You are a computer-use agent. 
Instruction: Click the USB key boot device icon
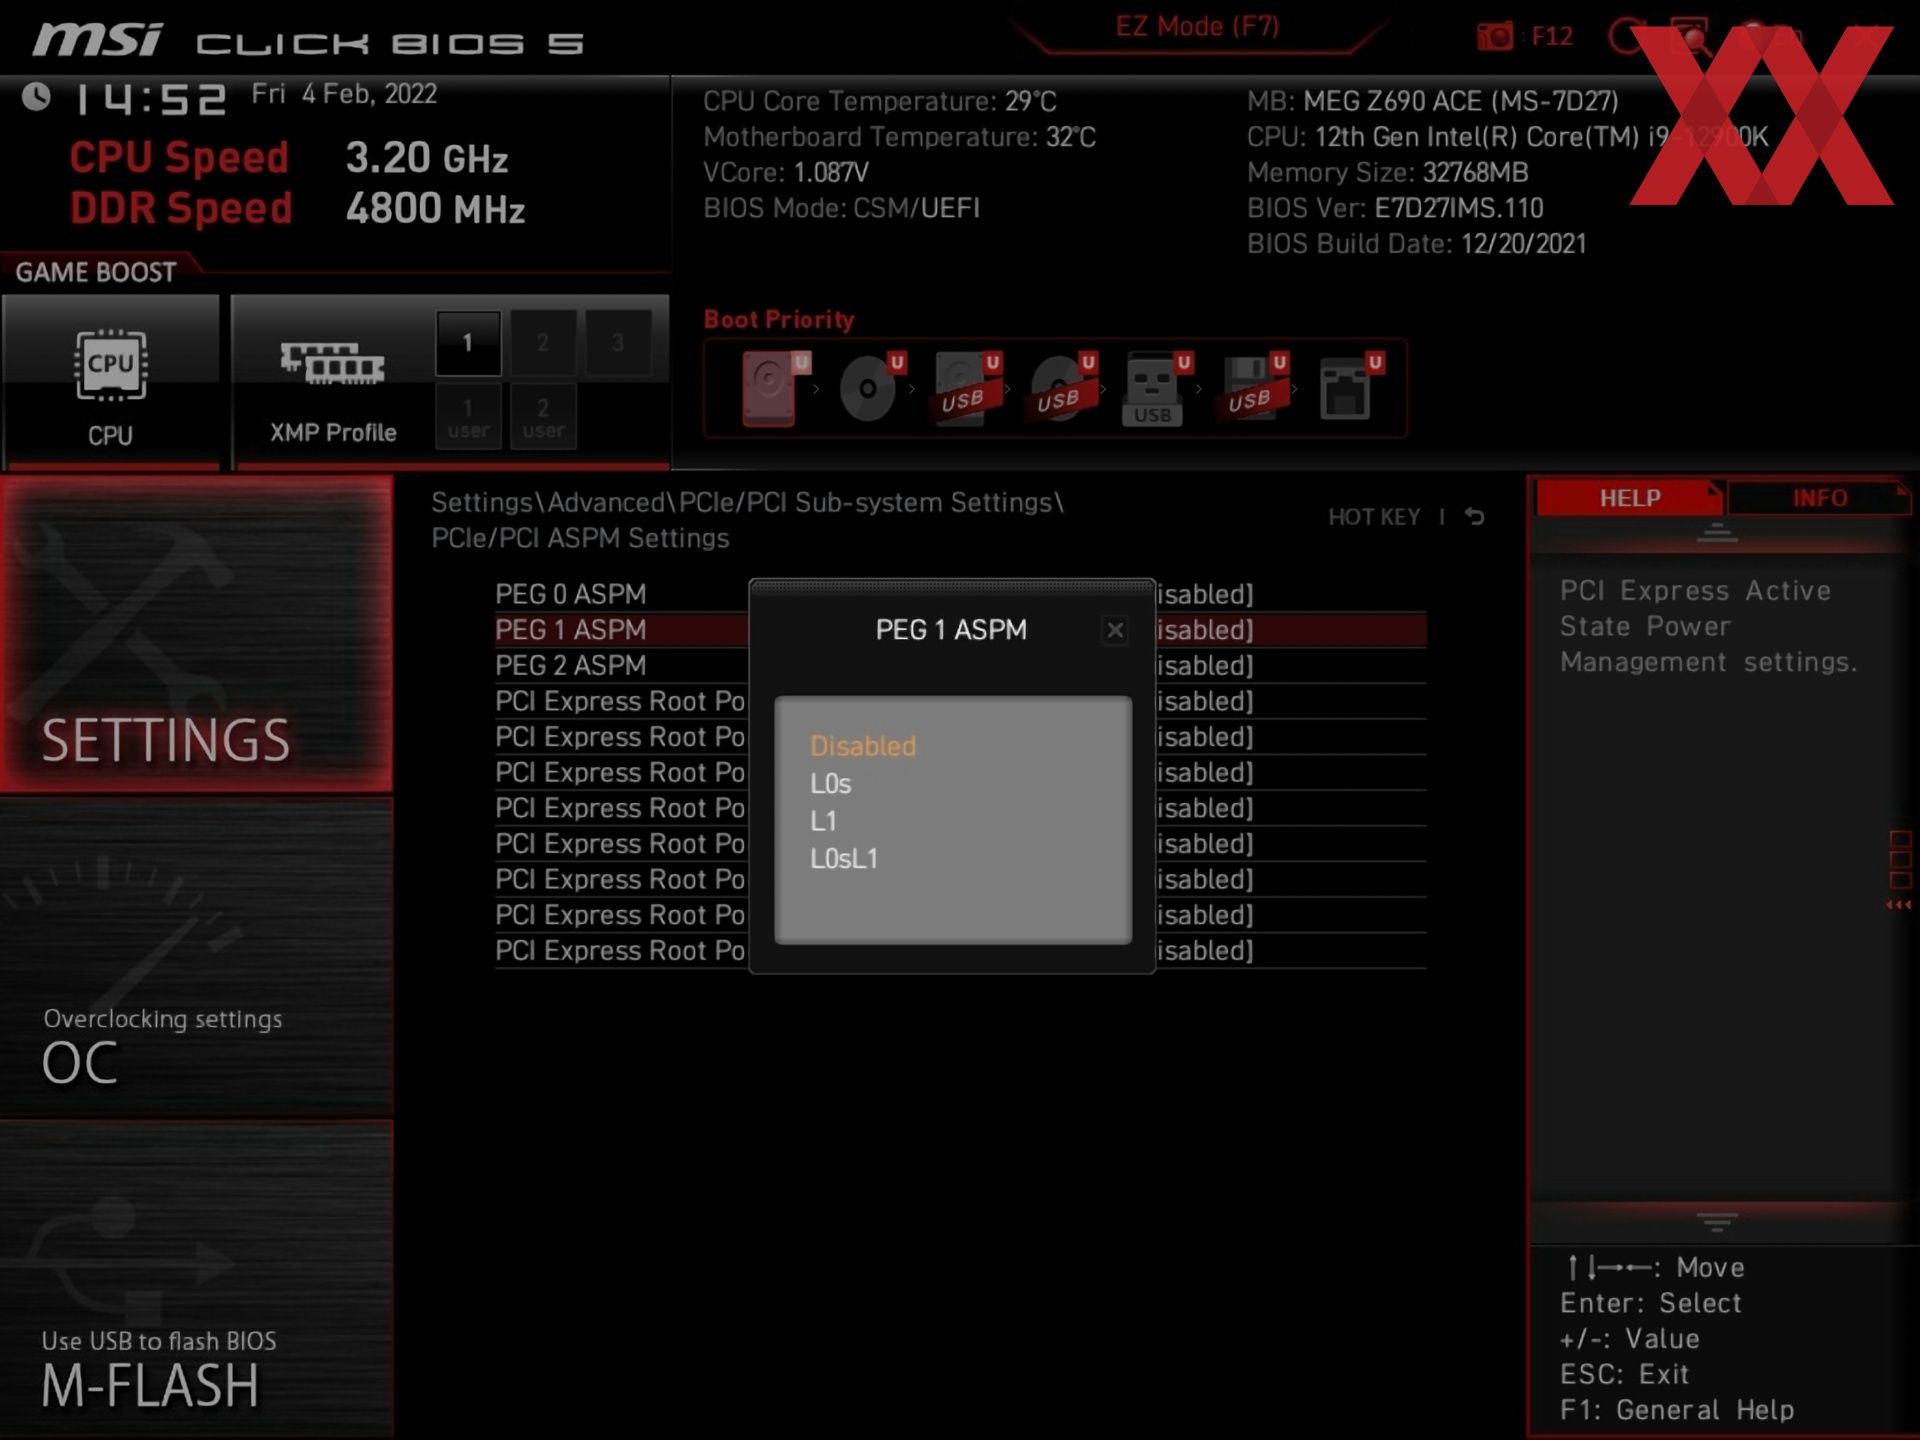[1157, 388]
